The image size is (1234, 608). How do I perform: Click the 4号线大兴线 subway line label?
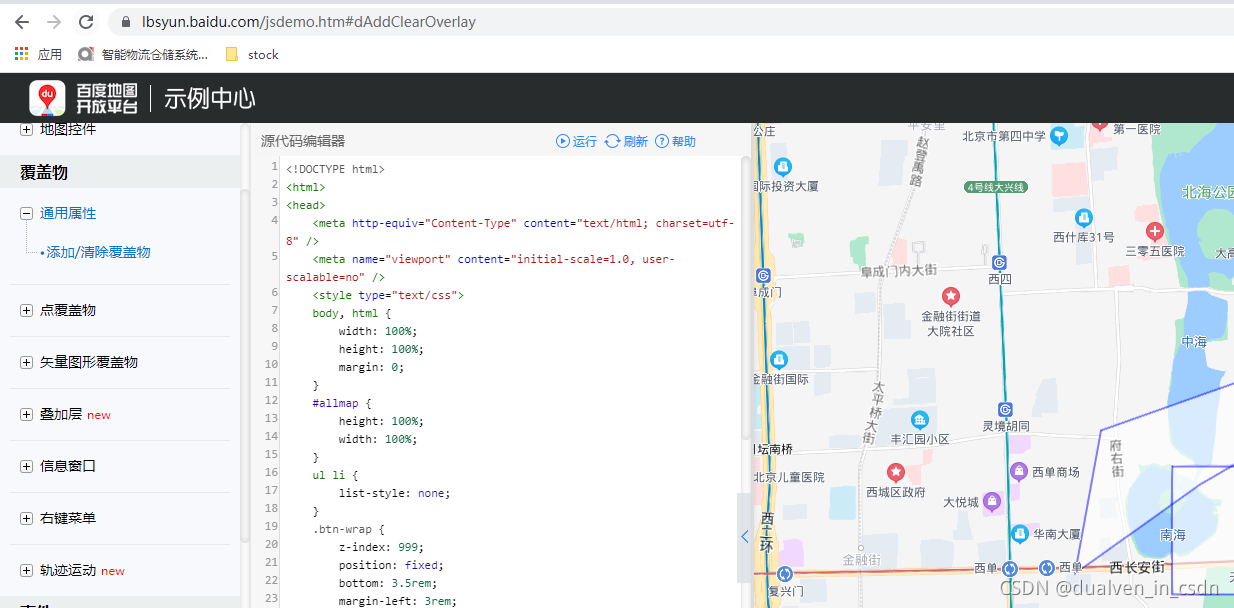(x=995, y=188)
